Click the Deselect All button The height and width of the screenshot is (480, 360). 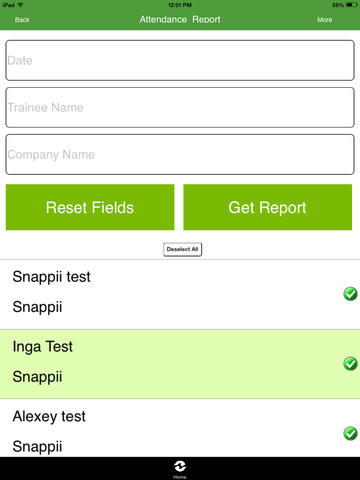[x=182, y=249]
